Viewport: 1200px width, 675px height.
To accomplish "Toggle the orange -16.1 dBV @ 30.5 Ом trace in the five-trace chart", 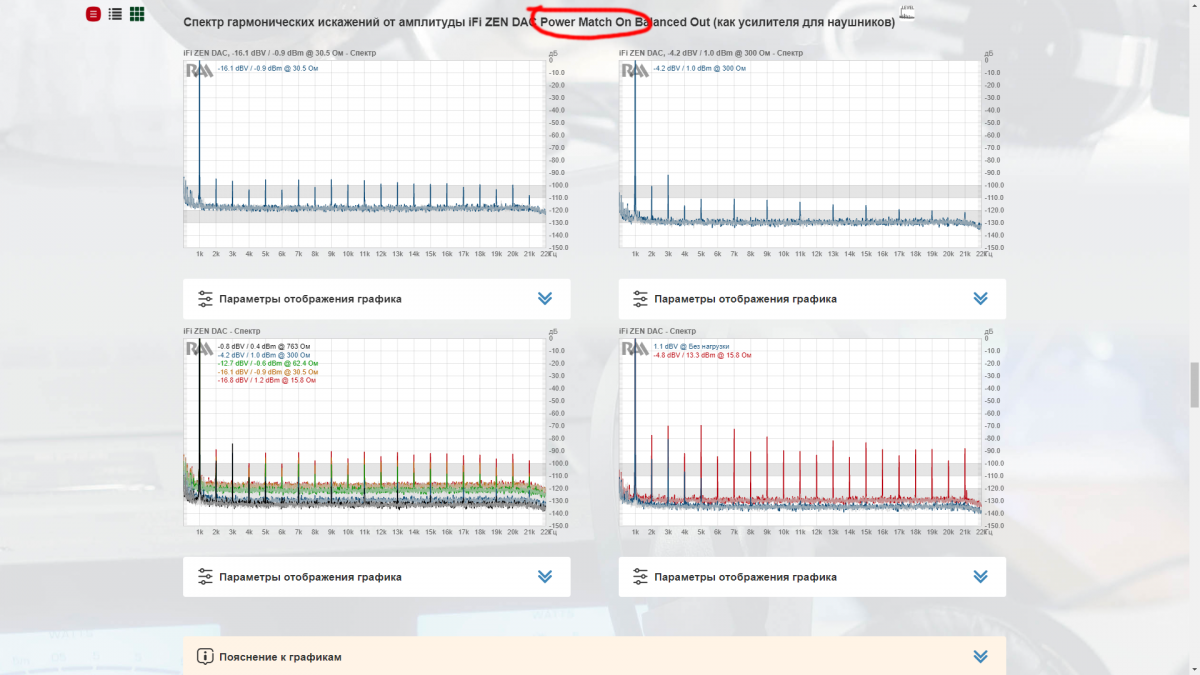I will click(x=267, y=371).
